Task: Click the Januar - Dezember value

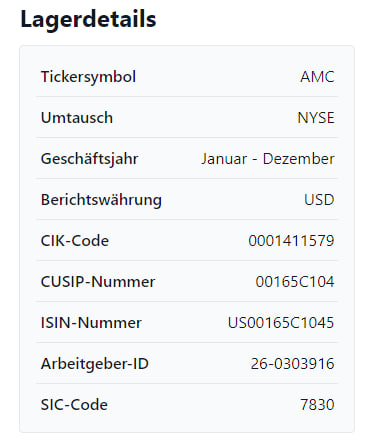Action: click(268, 159)
